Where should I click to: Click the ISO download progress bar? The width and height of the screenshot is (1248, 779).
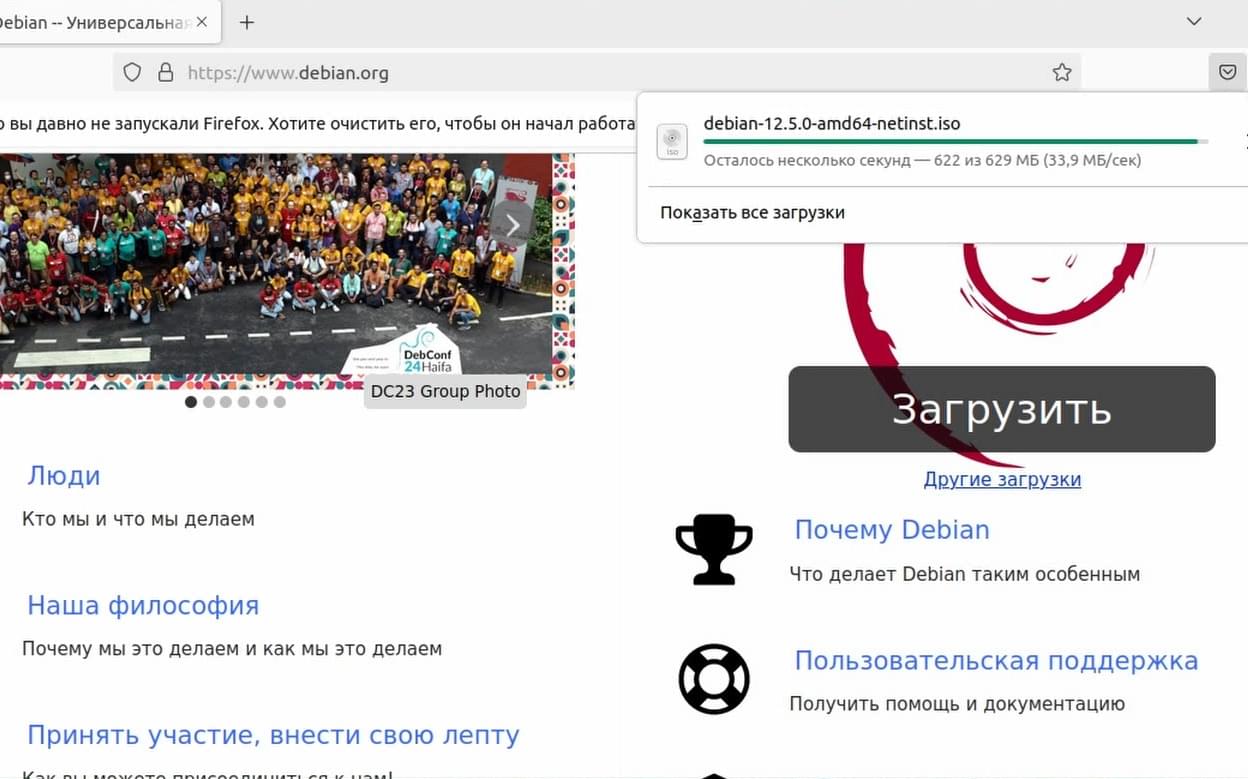click(x=955, y=142)
